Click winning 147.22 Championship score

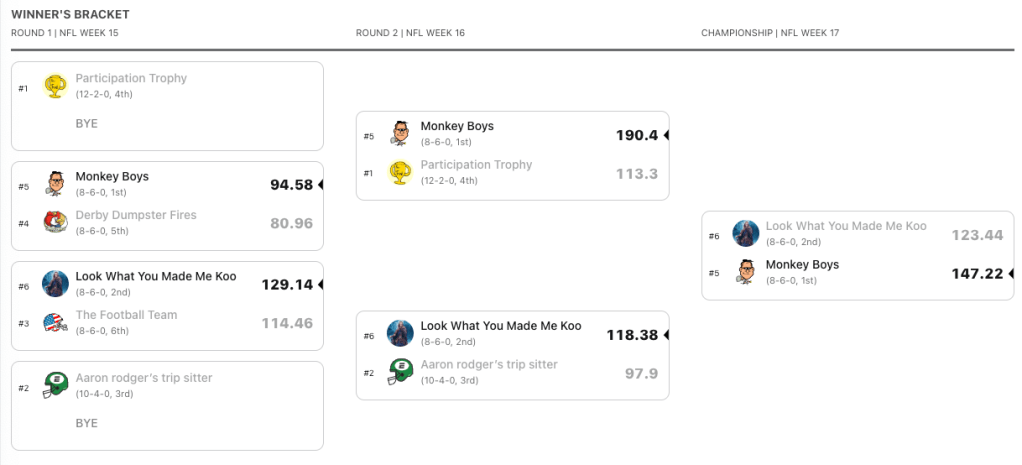tap(977, 273)
